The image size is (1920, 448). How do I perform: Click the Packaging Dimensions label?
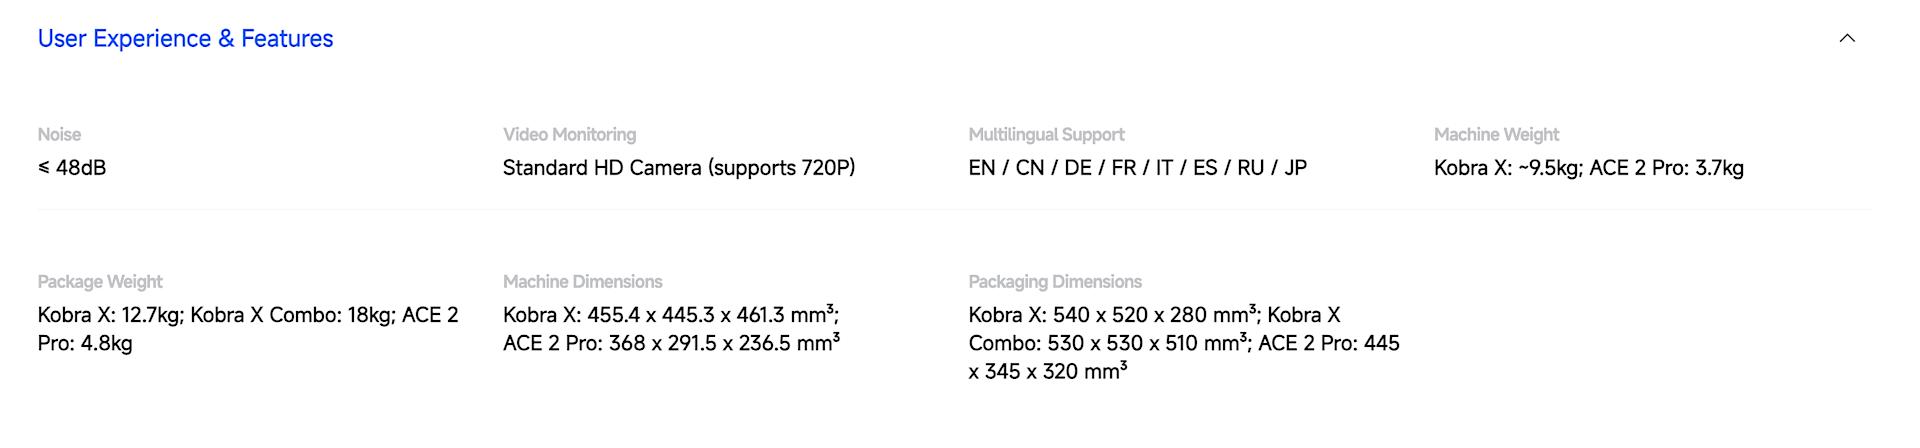(x=1055, y=282)
